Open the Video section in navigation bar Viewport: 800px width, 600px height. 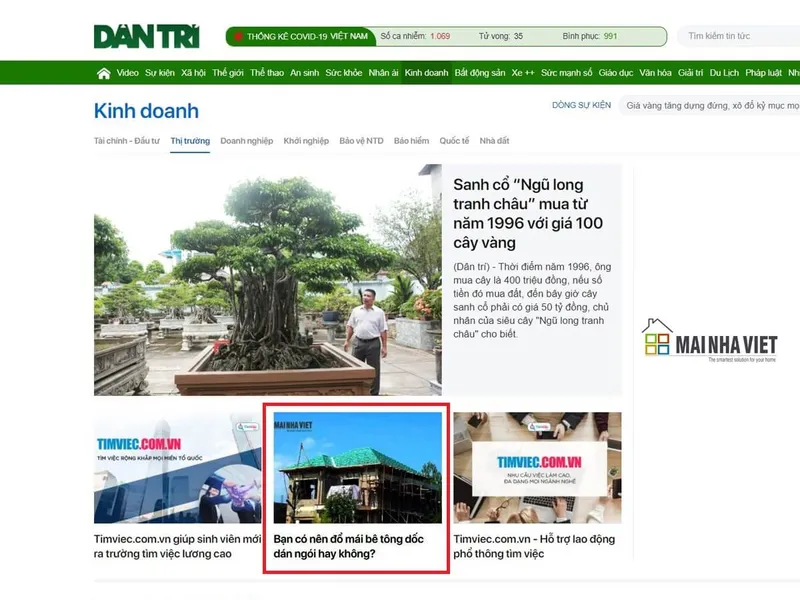pyautogui.click(x=128, y=73)
